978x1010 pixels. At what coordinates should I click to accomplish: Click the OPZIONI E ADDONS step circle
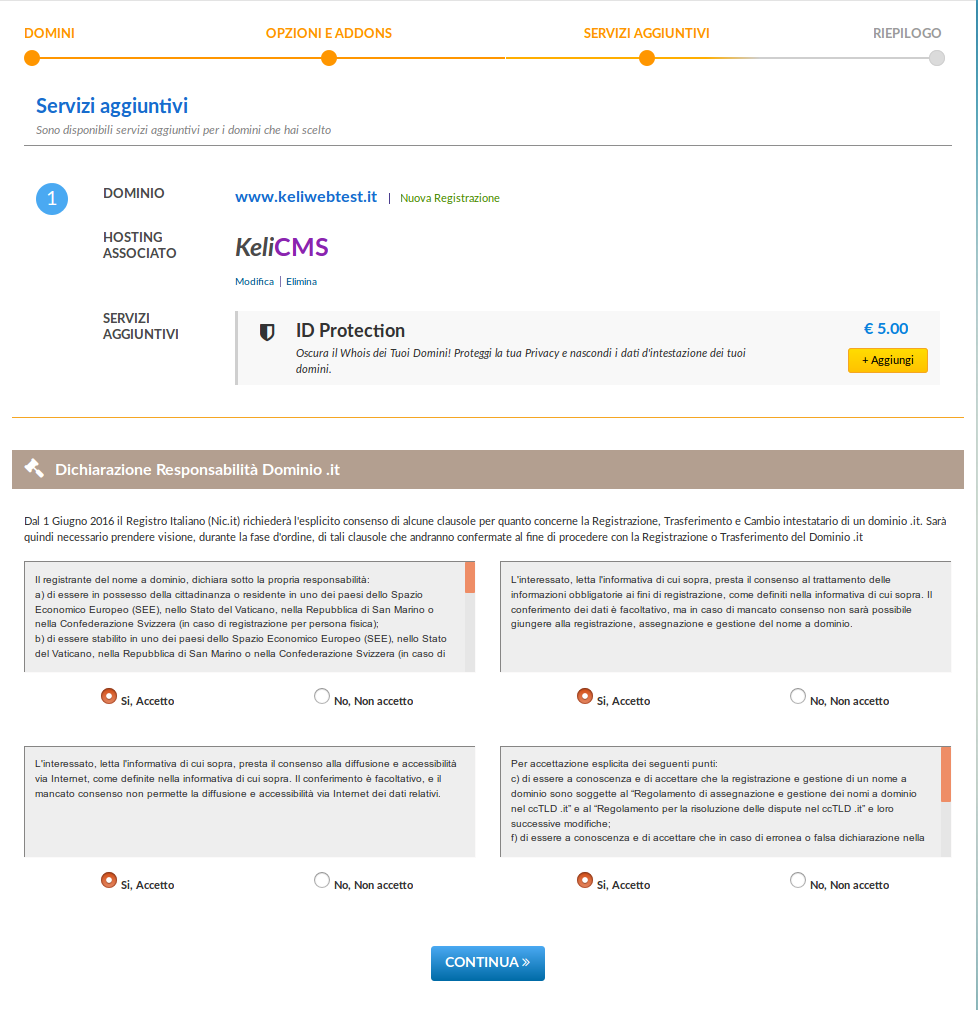(x=329, y=59)
